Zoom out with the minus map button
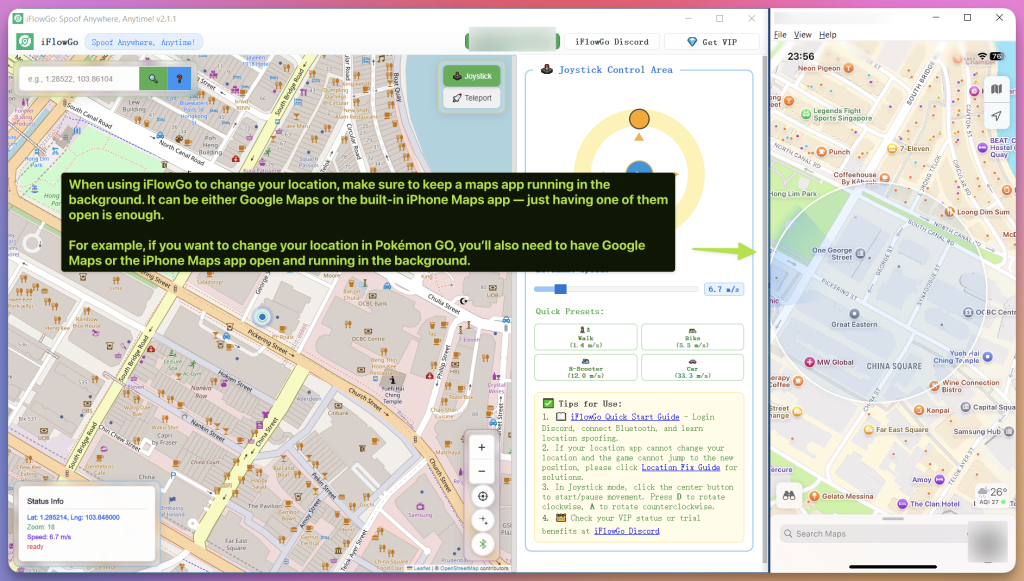Image resolution: width=1024 pixels, height=581 pixels. (482, 471)
